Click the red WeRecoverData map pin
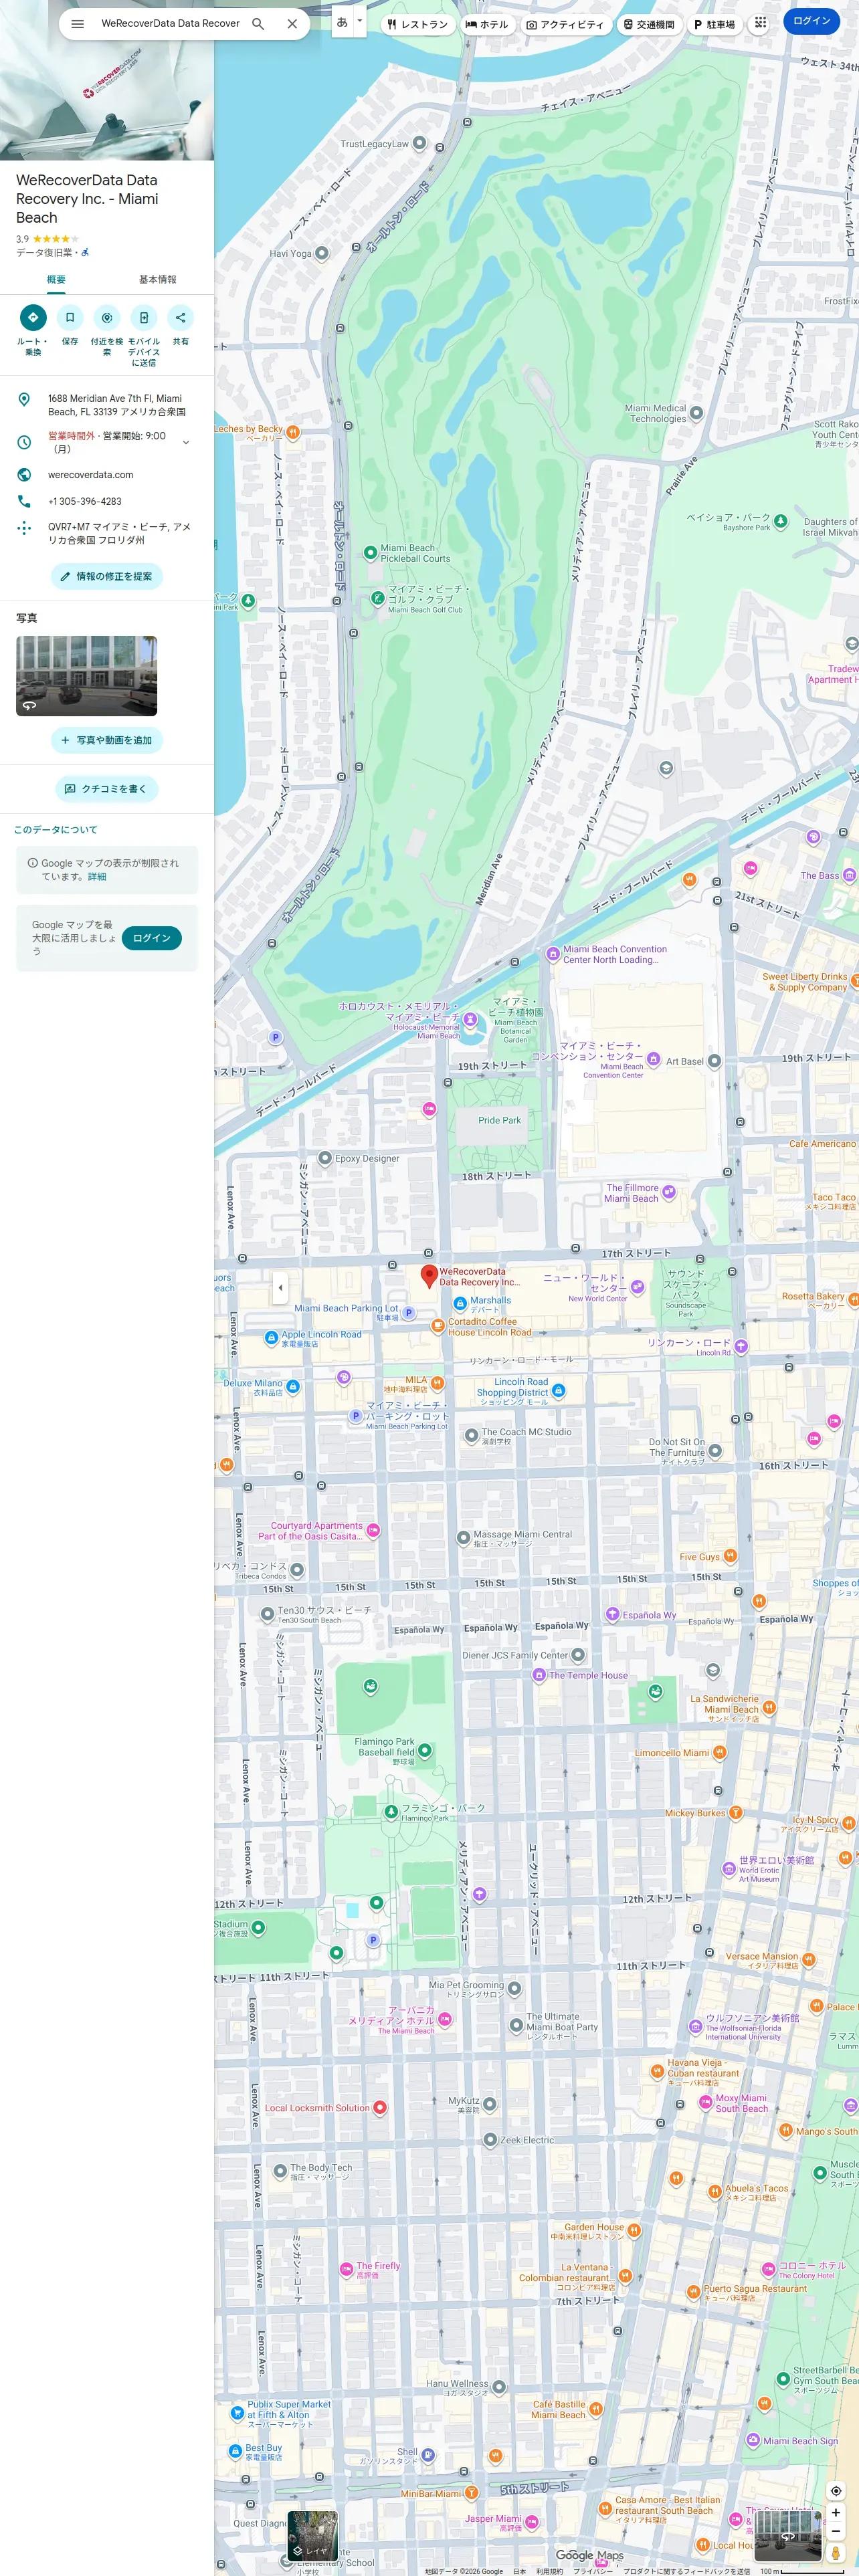The width and height of the screenshot is (859, 2576). click(x=428, y=1275)
